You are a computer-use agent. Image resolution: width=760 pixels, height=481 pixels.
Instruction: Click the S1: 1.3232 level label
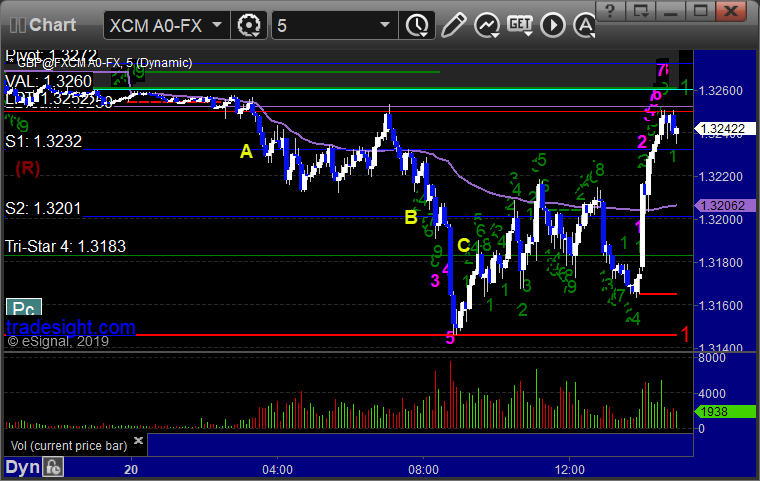pyautogui.click(x=44, y=142)
